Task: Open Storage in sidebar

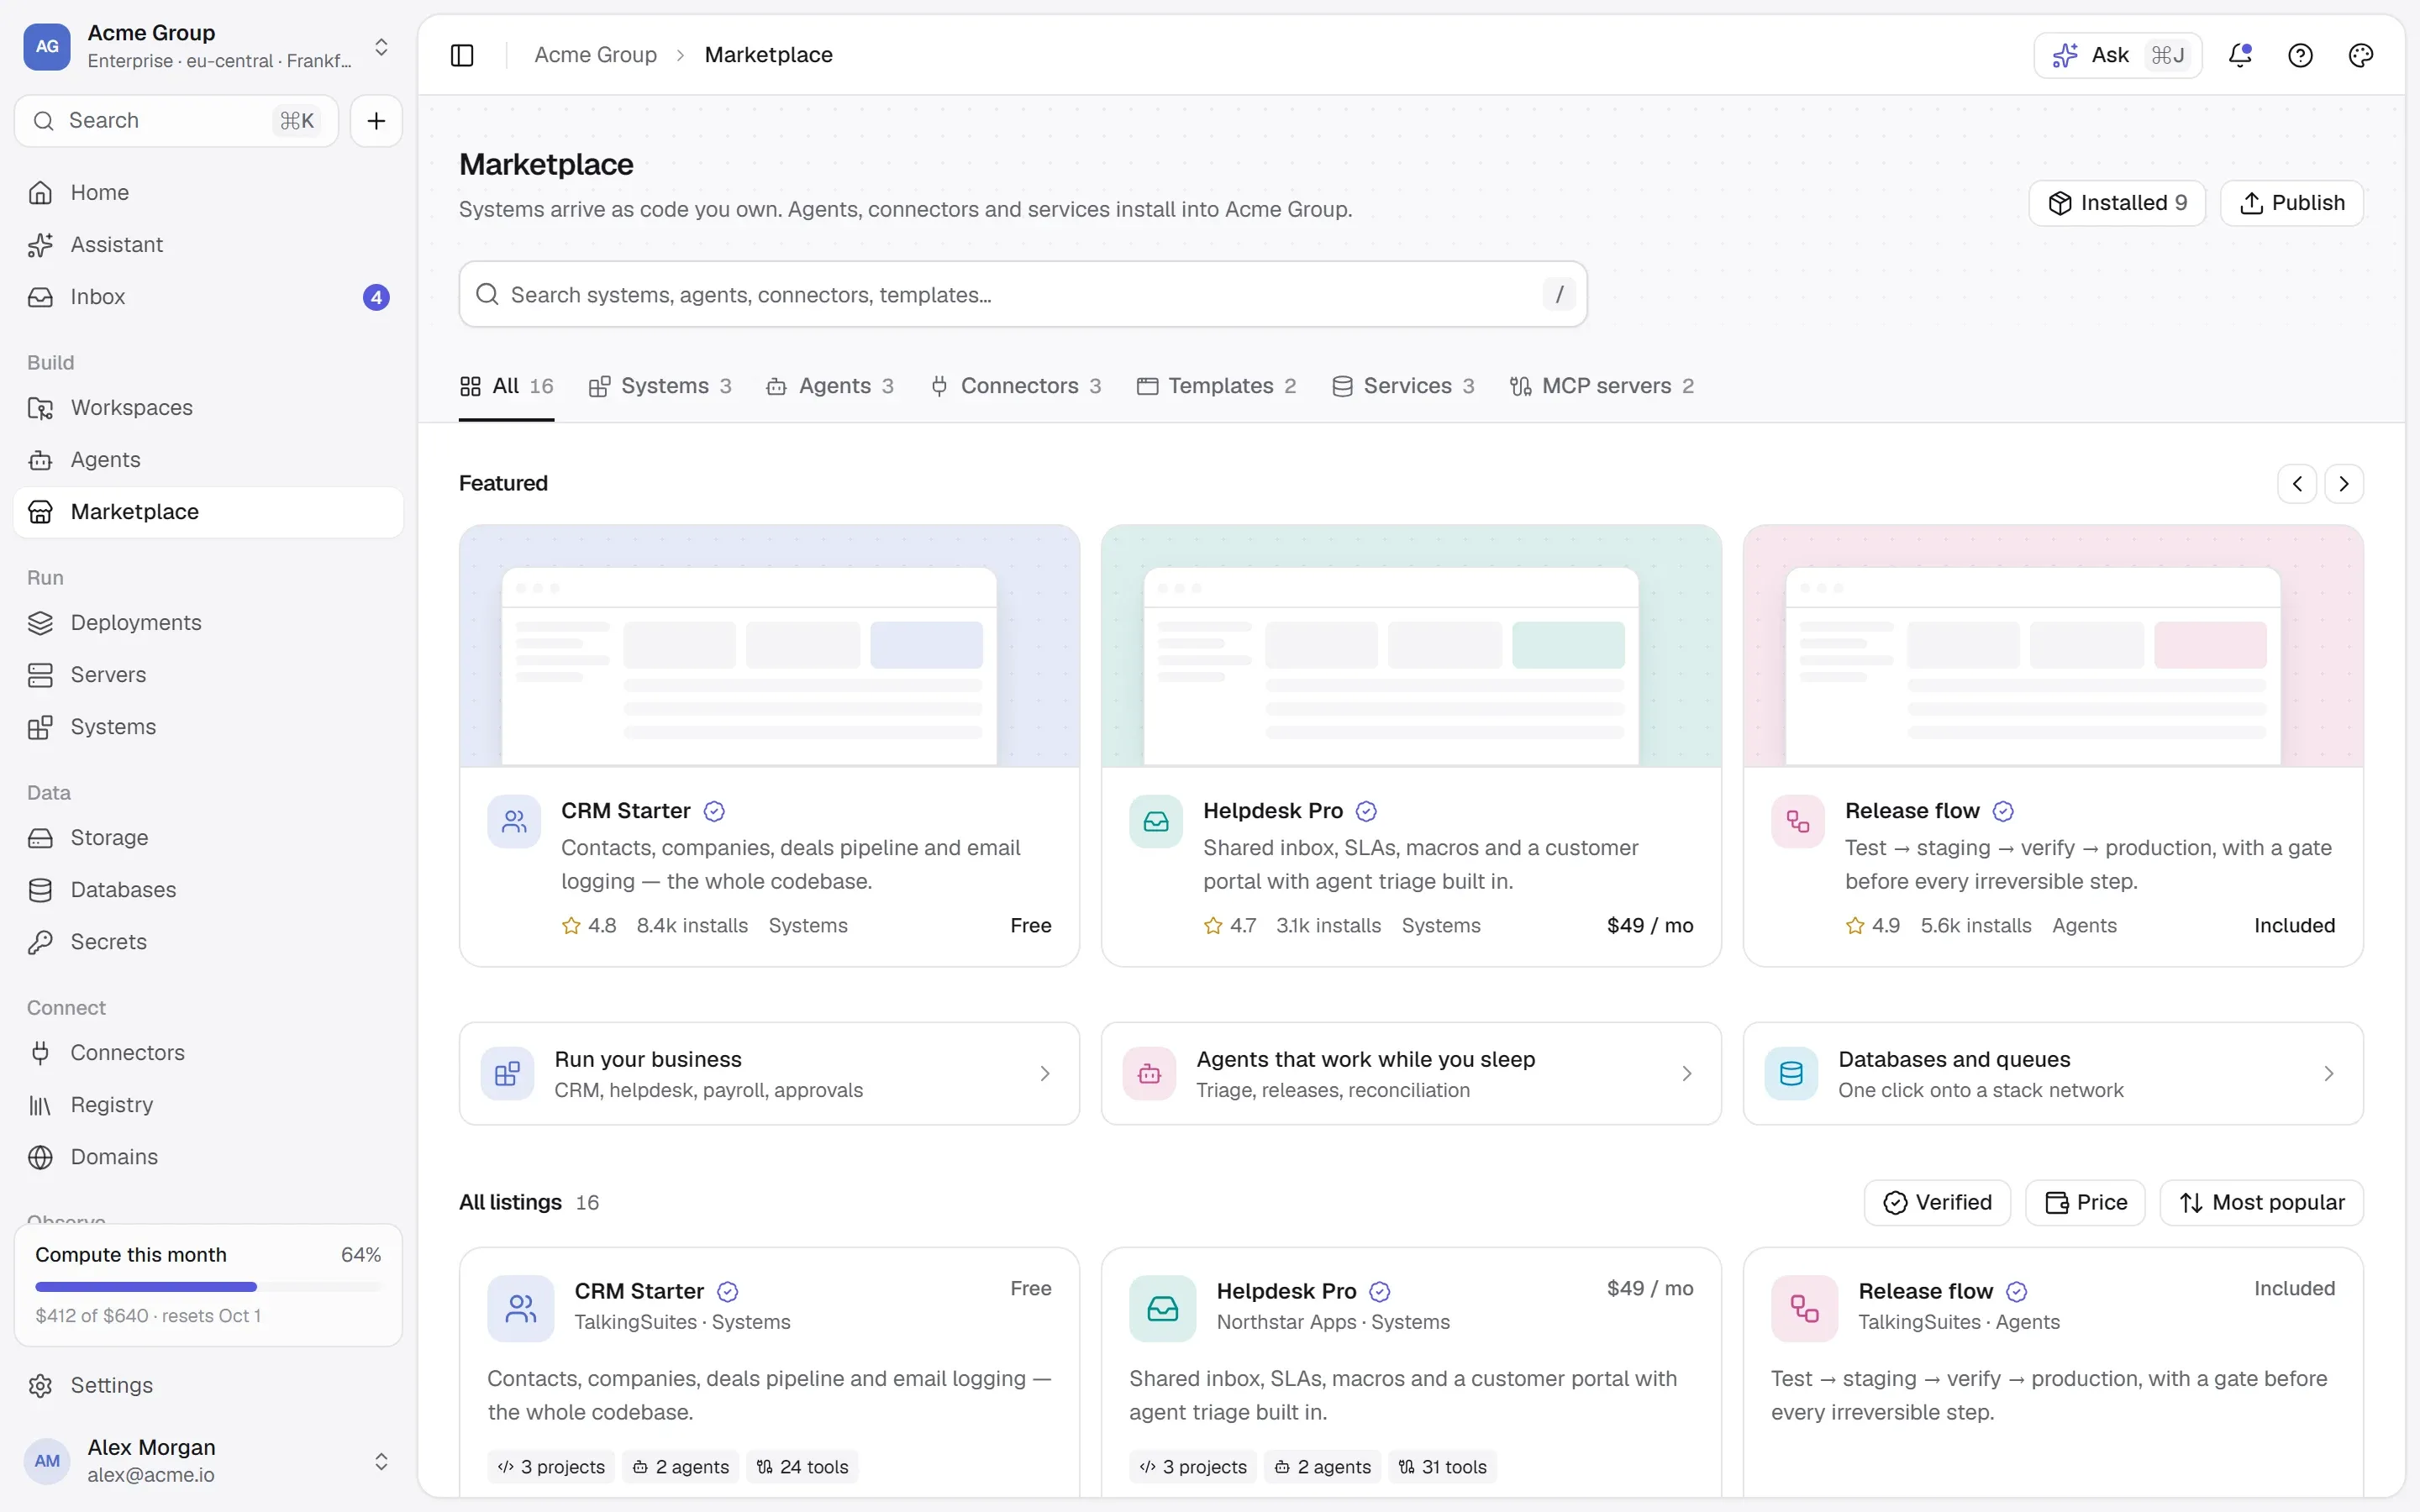Action: click(208, 838)
